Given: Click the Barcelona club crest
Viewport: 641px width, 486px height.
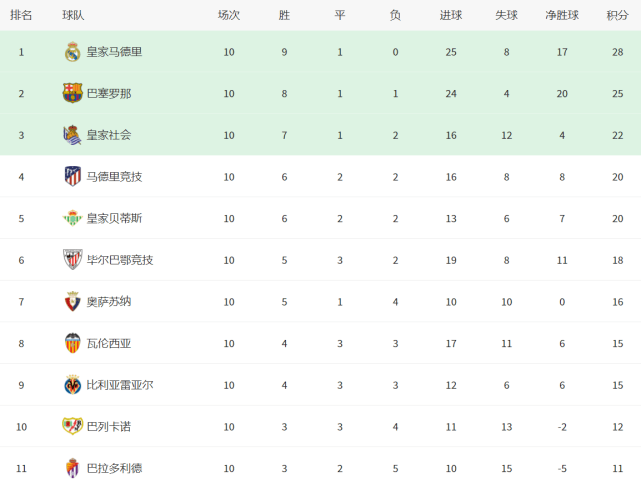Looking at the screenshot, I should [73, 93].
